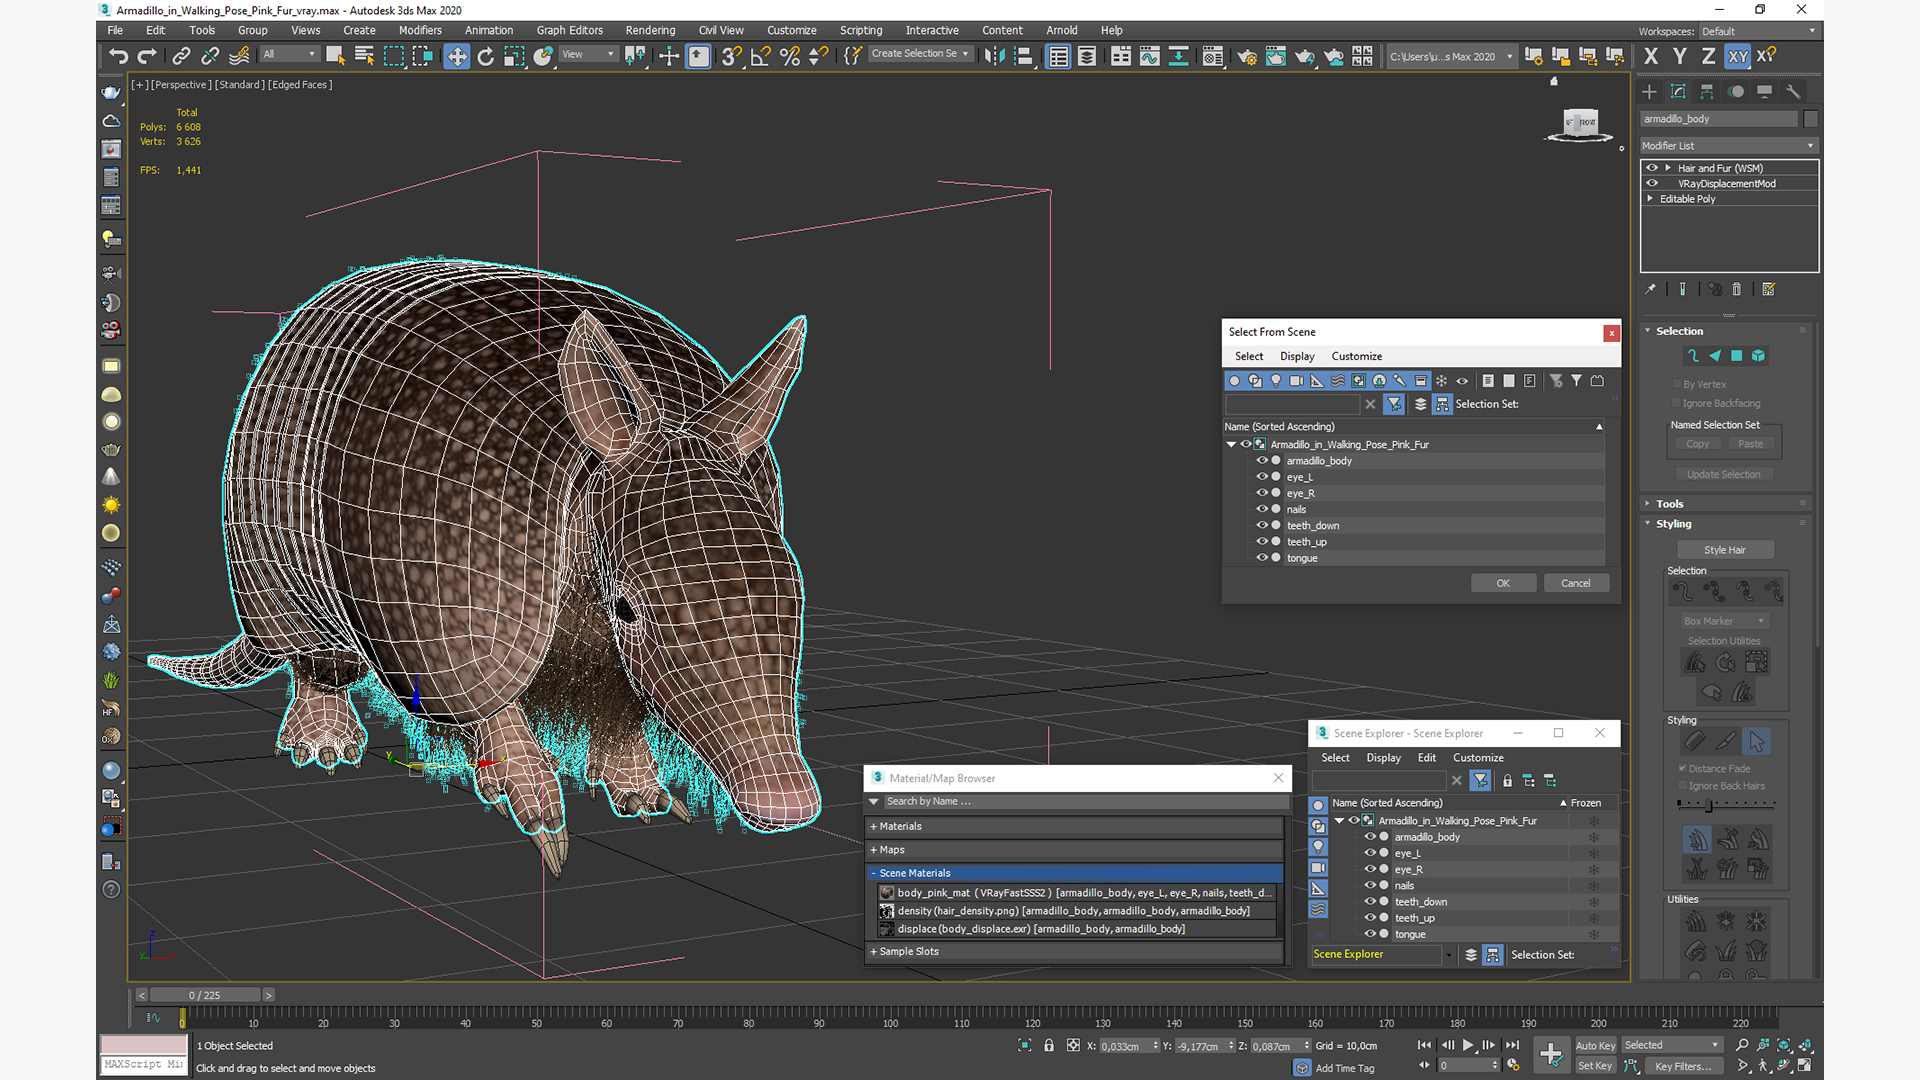
Task: Click the object color swatch beside name
Action: [x=1810, y=119]
